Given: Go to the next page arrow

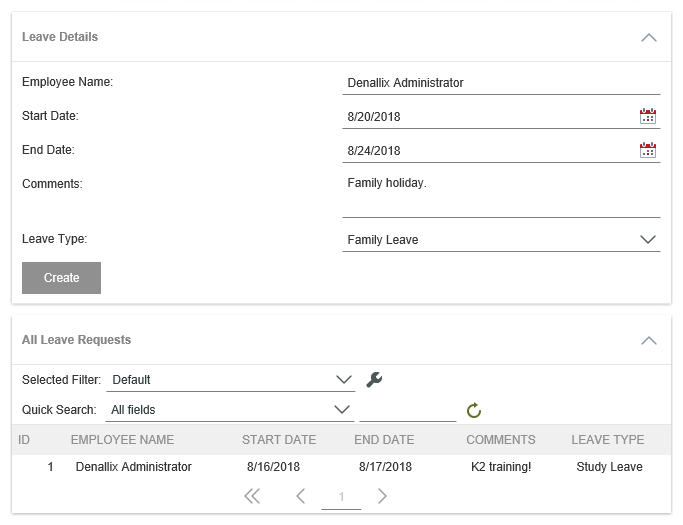Looking at the screenshot, I should 382,497.
